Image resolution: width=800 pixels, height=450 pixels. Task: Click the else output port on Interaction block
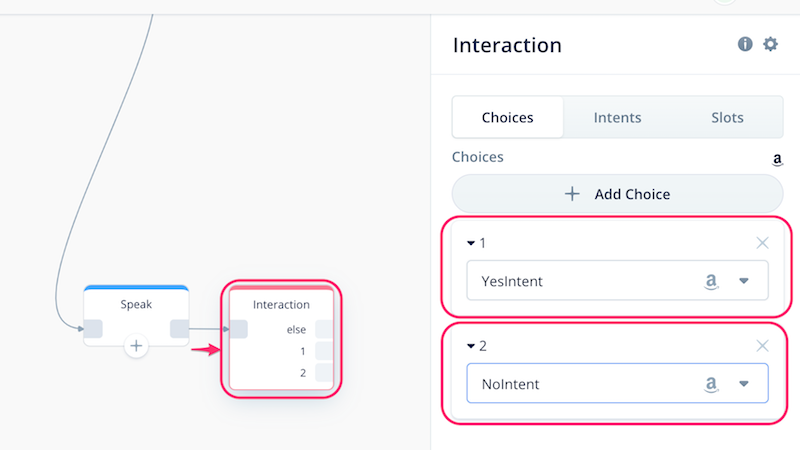(x=323, y=329)
